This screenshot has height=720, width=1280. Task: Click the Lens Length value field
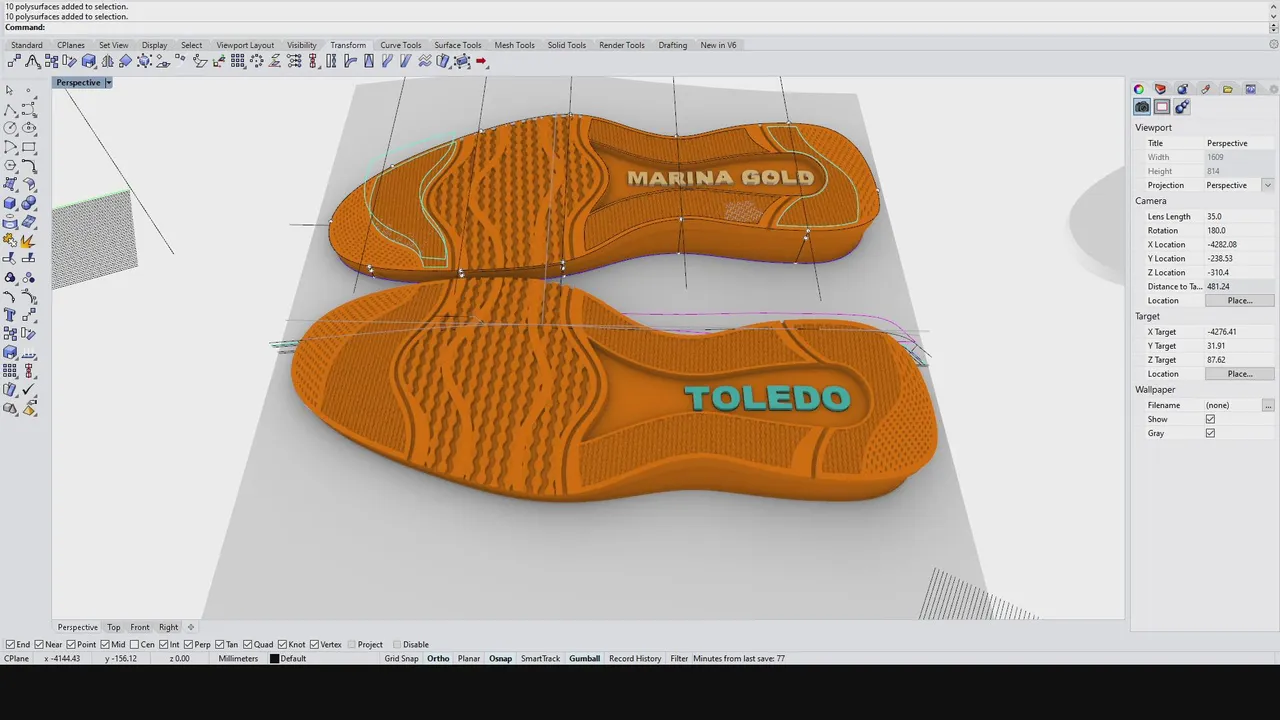[x=1239, y=216]
